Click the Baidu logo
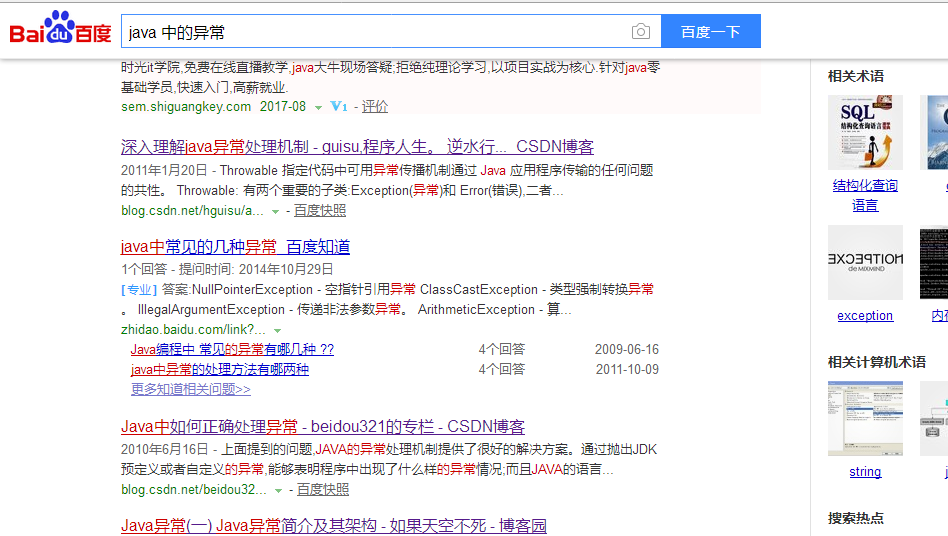The width and height of the screenshot is (948, 536). [60, 28]
